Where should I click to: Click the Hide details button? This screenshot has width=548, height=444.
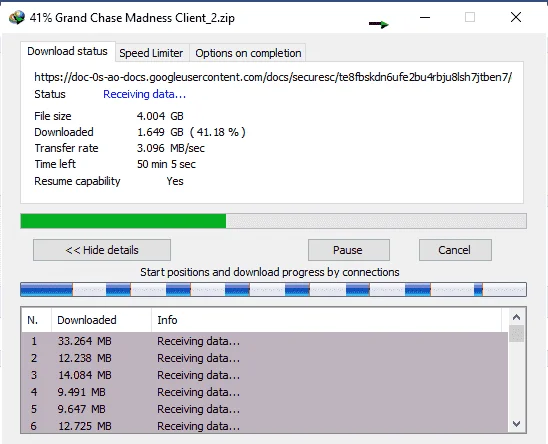[x=102, y=250]
